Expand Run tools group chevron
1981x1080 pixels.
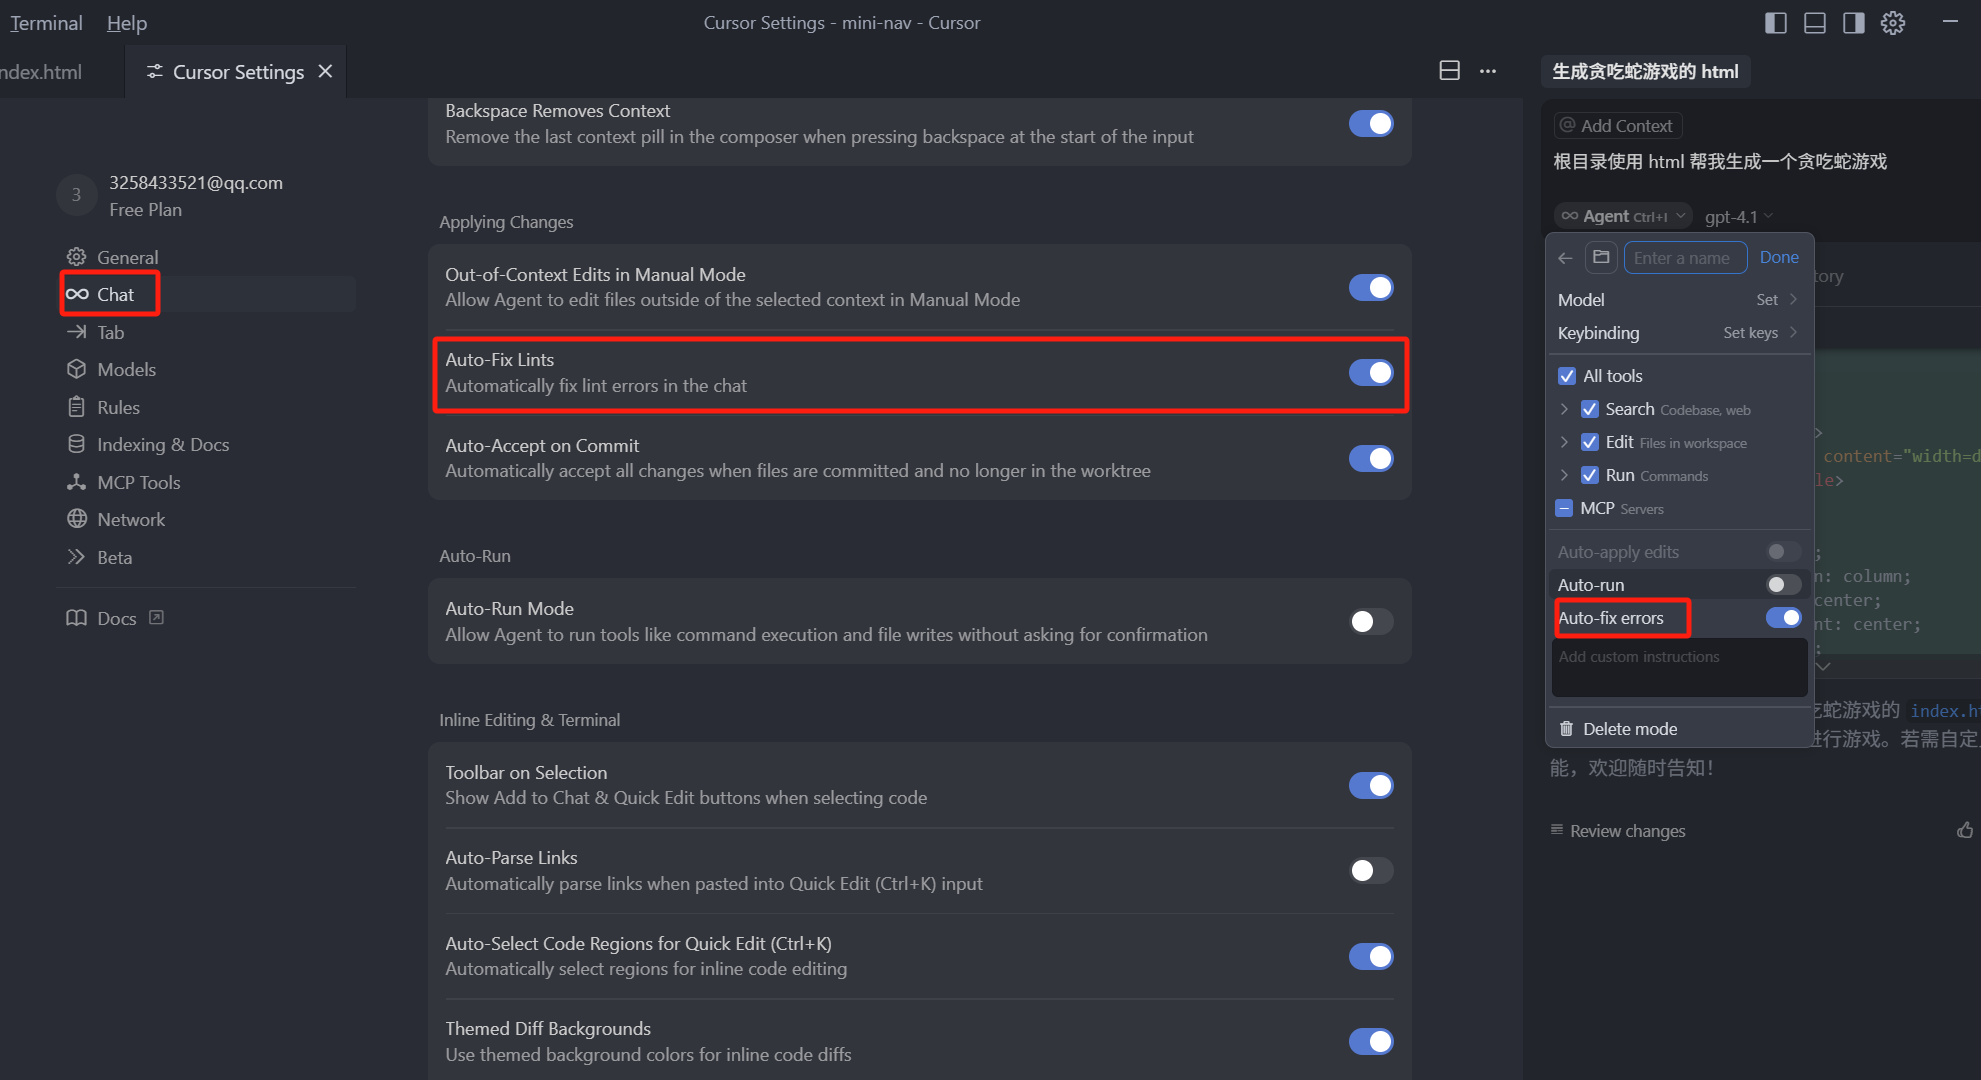(1565, 475)
